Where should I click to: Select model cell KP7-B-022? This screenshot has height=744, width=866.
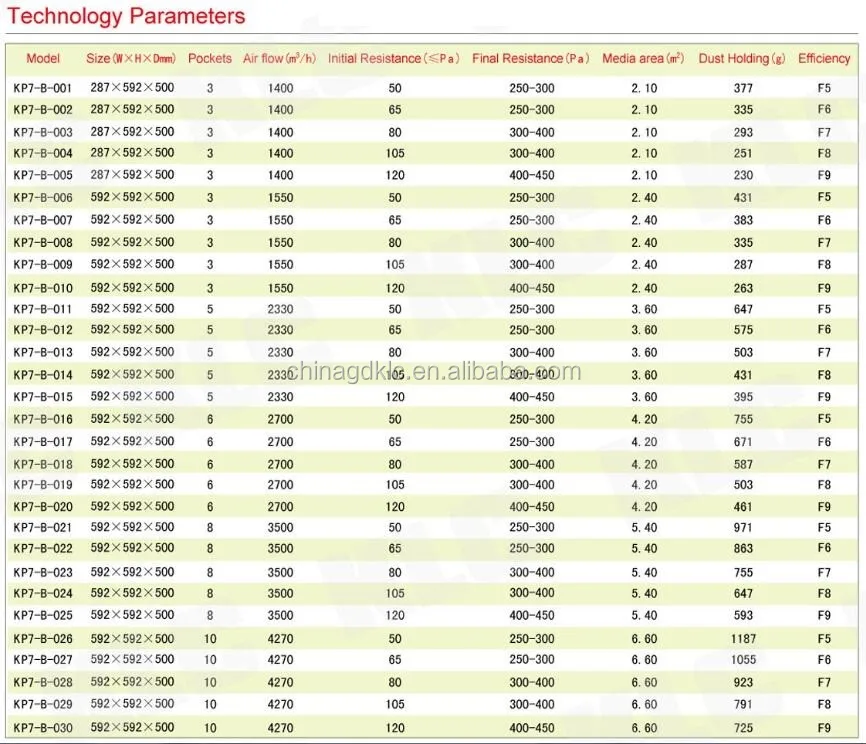[x=43, y=549]
